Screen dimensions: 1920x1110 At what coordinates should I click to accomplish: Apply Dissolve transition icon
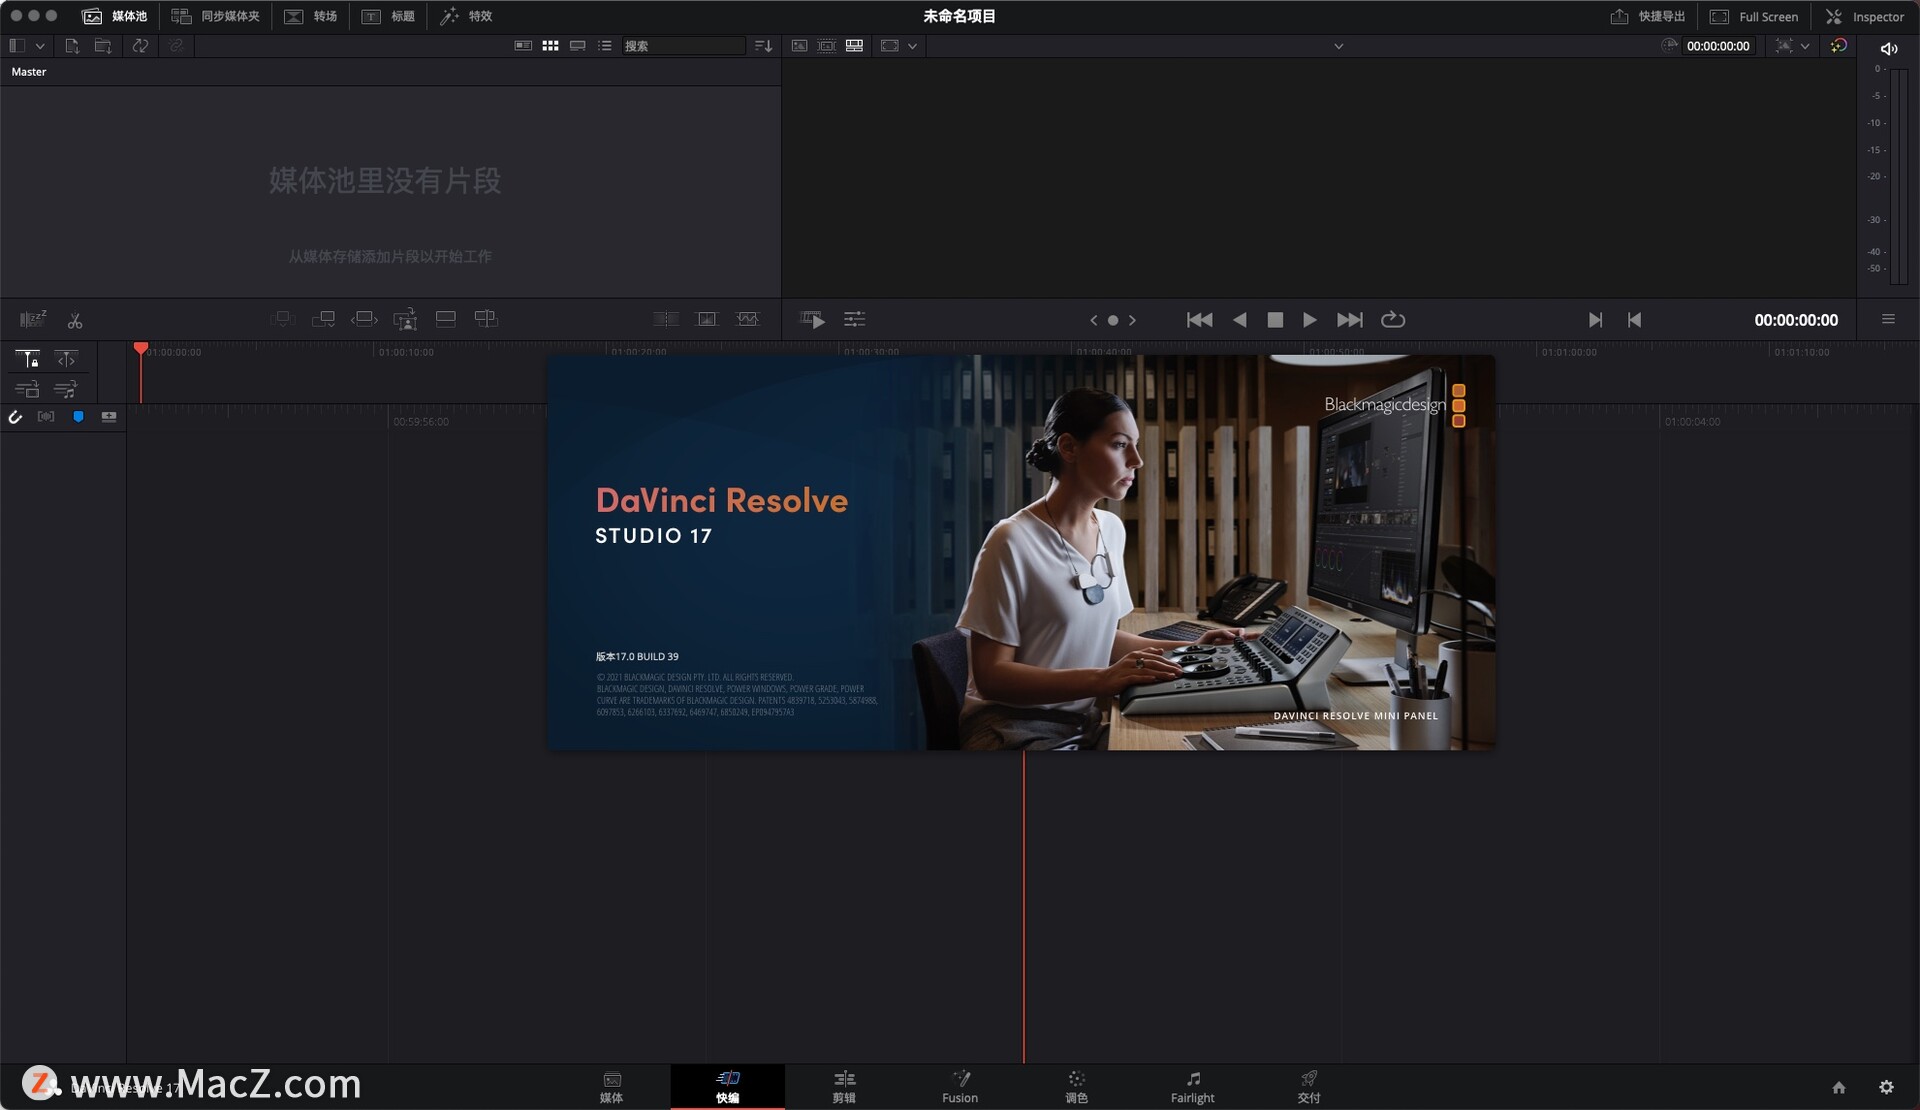pyautogui.click(x=707, y=319)
